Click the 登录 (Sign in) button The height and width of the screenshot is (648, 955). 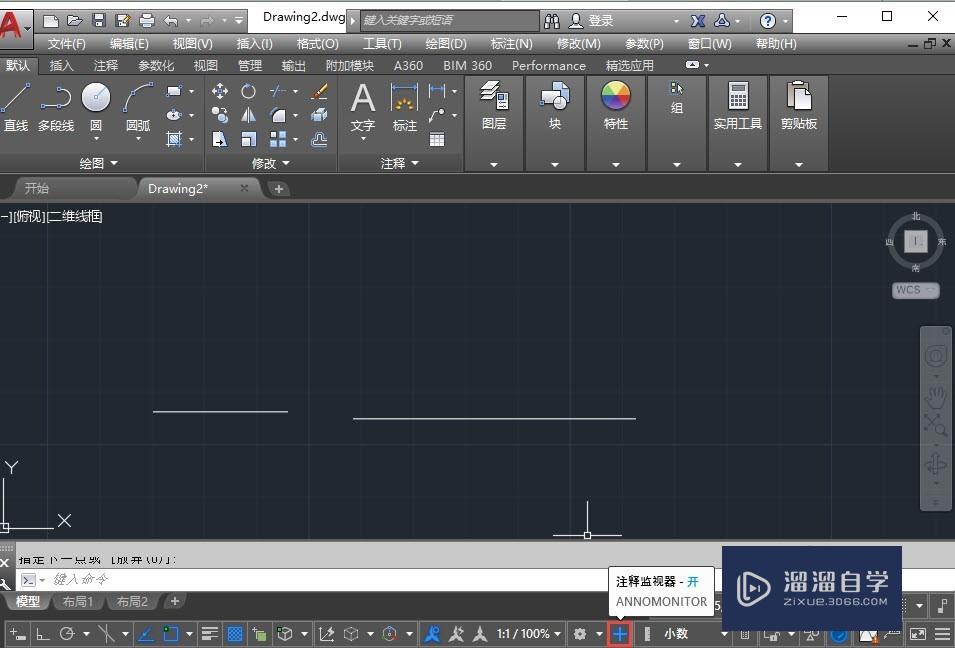pyautogui.click(x=591, y=21)
